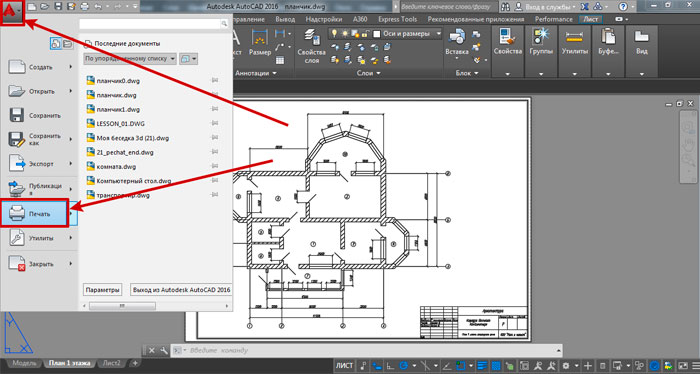
Task: Pin LESSON_01.DWG in the recent list
Action: pos(215,123)
